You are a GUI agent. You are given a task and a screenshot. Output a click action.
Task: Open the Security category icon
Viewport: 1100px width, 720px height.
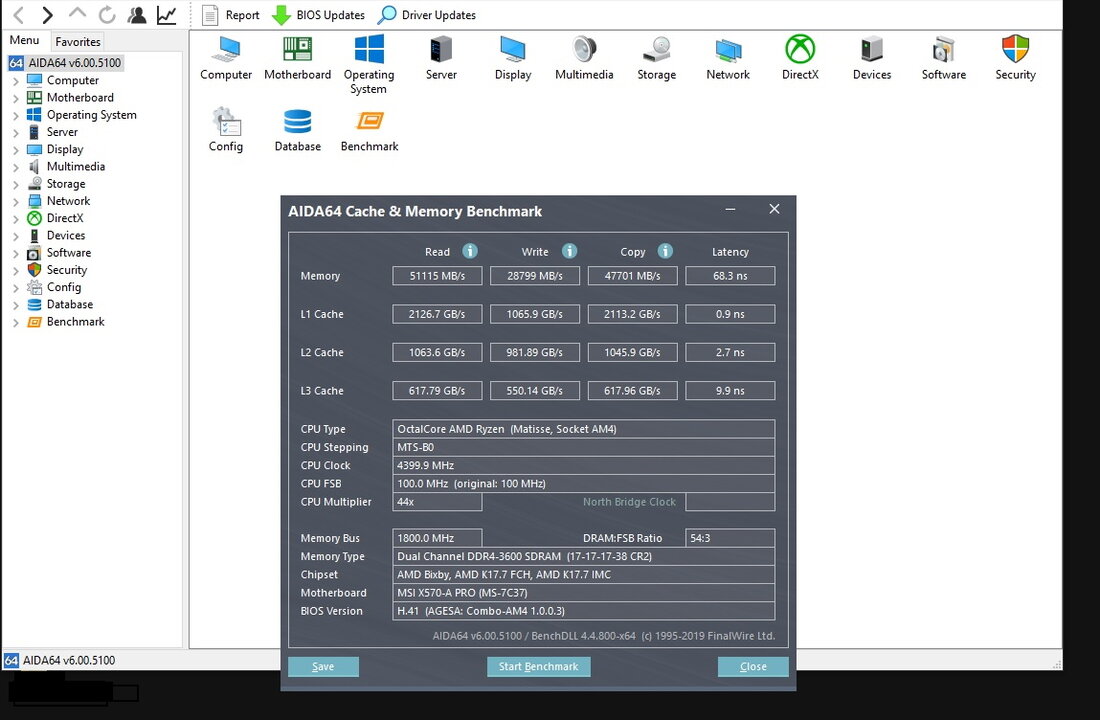click(1015, 58)
